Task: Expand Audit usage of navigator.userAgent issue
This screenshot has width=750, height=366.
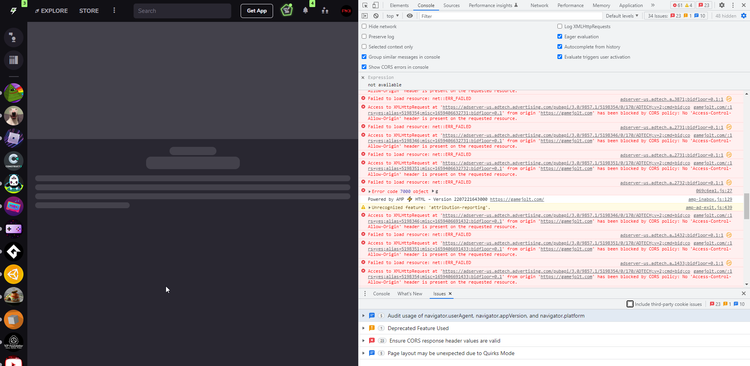Action: (x=364, y=316)
